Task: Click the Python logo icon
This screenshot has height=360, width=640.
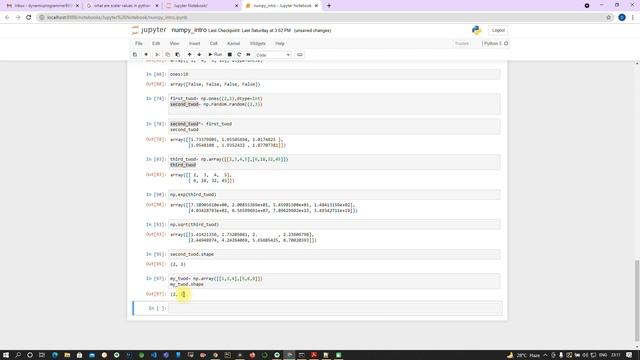Action: 476,30
